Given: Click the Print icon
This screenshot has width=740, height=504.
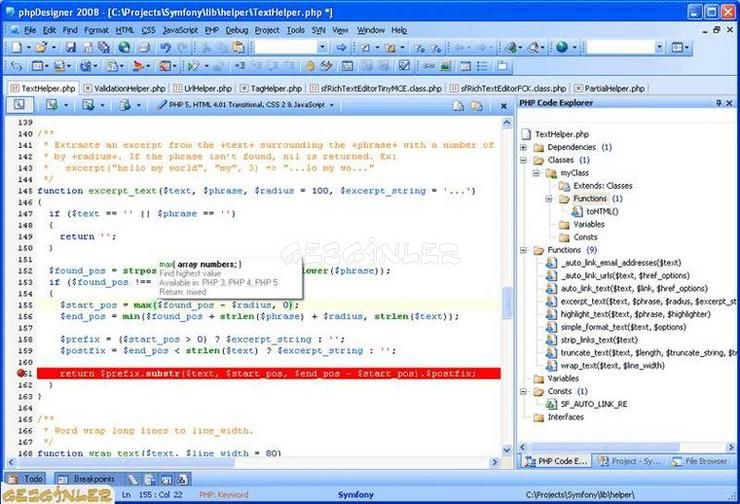Looking at the screenshot, I should point(144,47).
